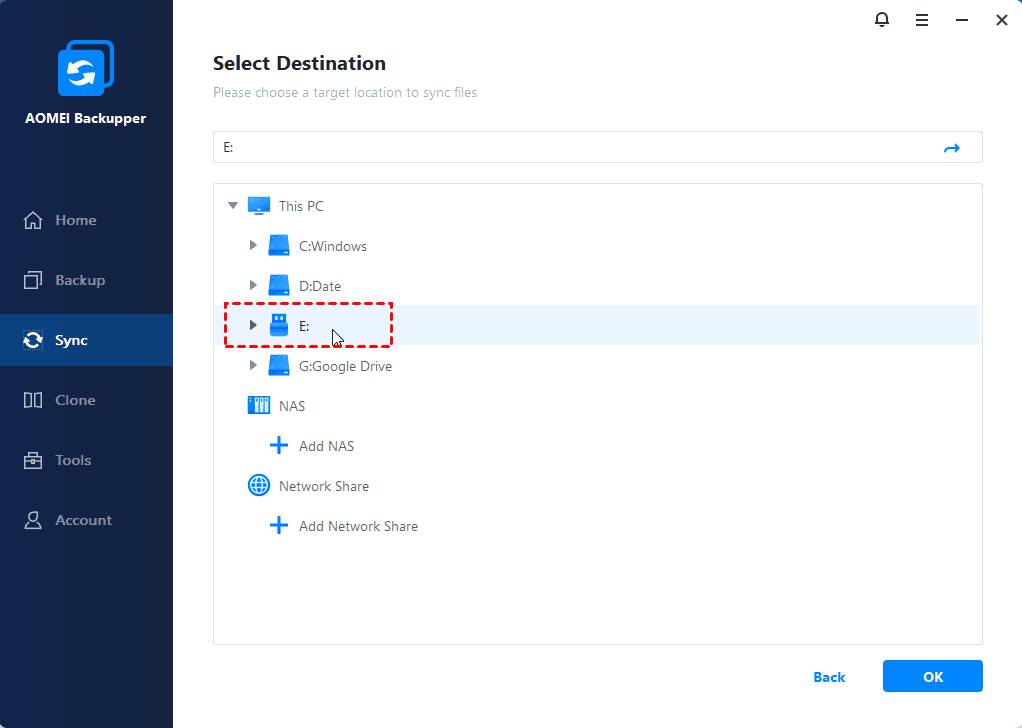The width and height of the screenshot is (1022, 728).
Task: Click the plus icon for Add Network Share
Action: coord(279,526)
